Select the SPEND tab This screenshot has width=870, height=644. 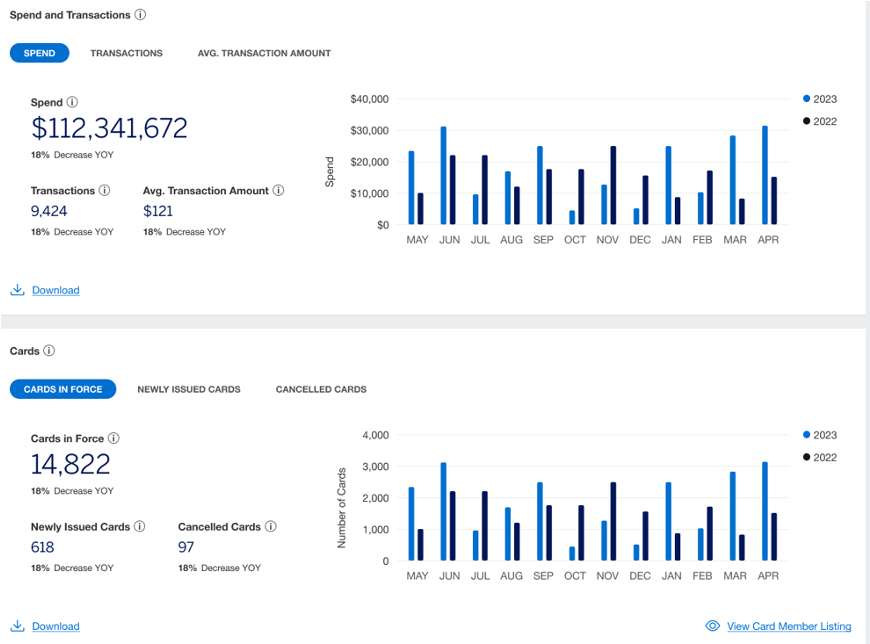[40, 53]
